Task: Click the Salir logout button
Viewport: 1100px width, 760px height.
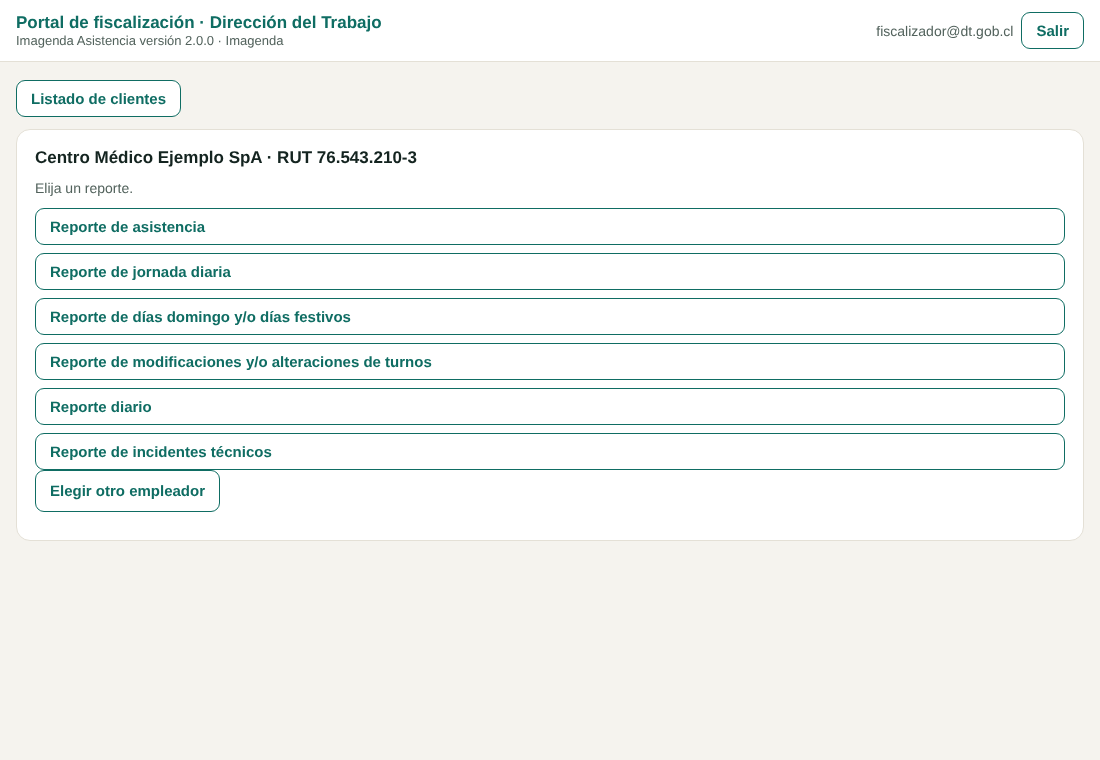Action: pyautogui.click(x=1052, y=31)
